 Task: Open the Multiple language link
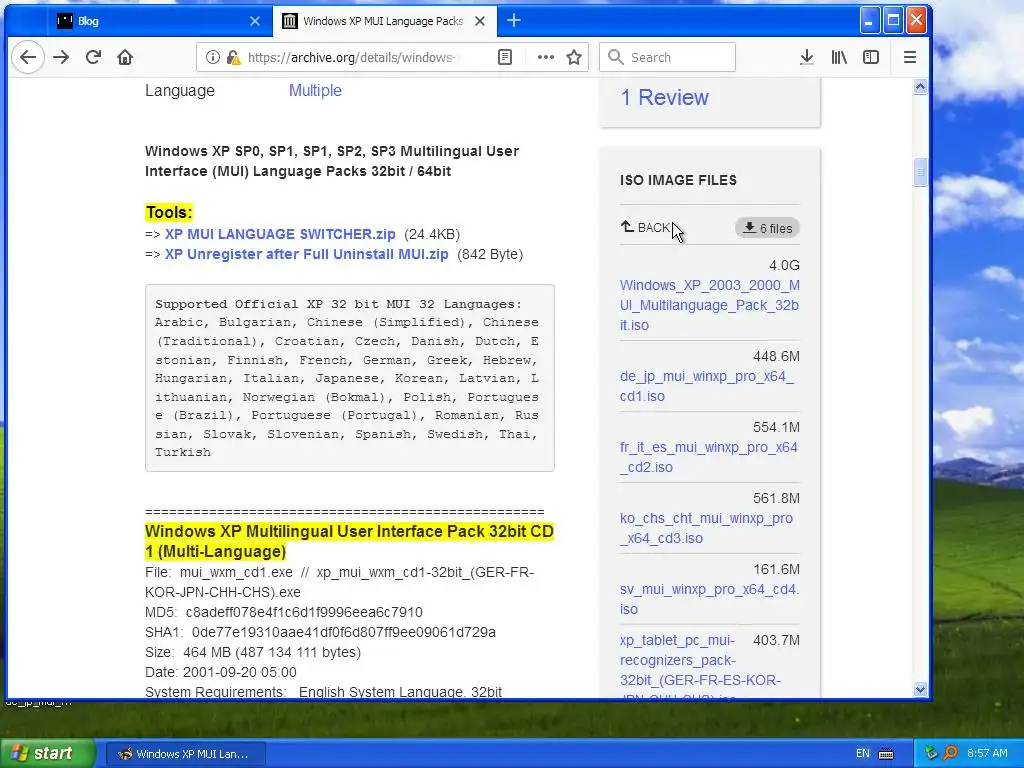pyautogui.click(x=315, y=90)
